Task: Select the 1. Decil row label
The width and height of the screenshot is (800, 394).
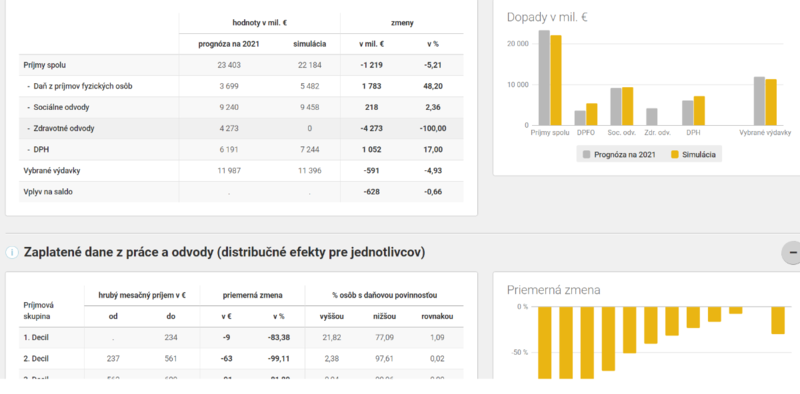Action: [36, 337]
